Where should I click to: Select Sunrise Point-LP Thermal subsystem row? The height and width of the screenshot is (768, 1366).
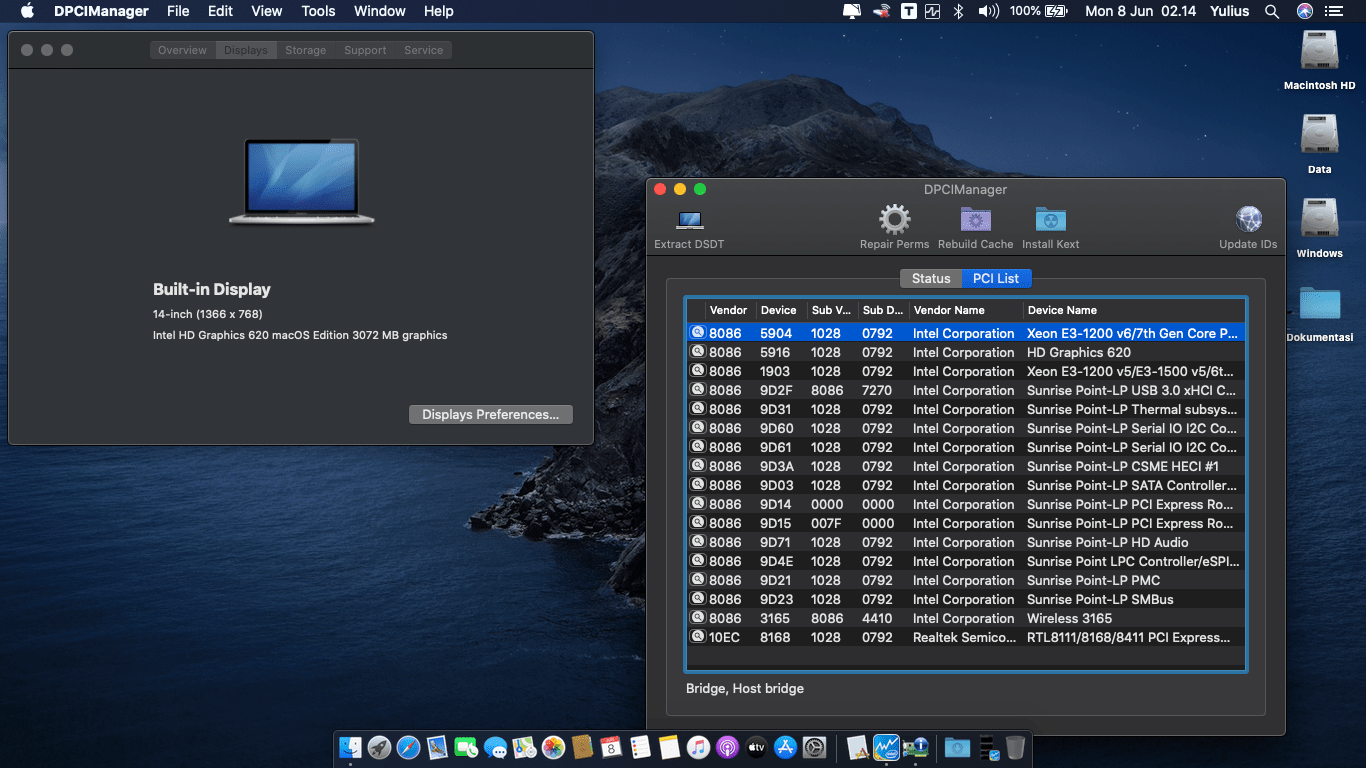click(x=966, y=409)
